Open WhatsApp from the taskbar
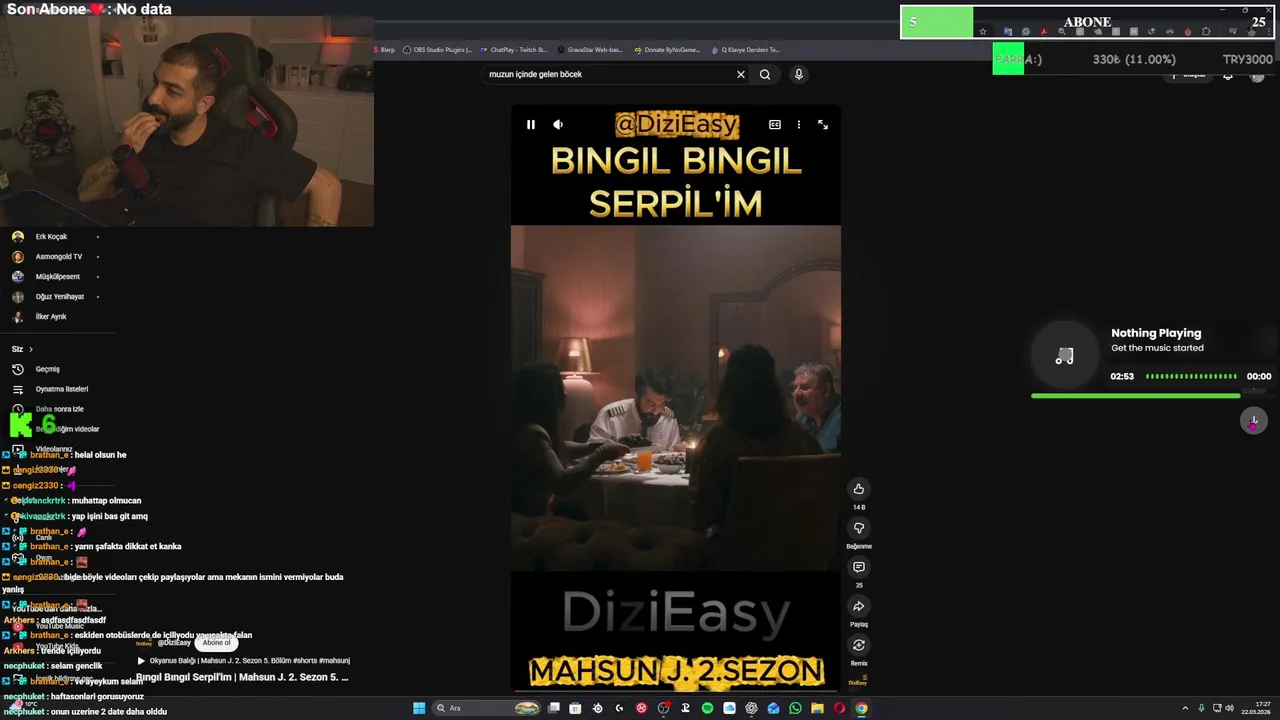The width and height of the screenshot is (1280, 720). tap(795, 708)
